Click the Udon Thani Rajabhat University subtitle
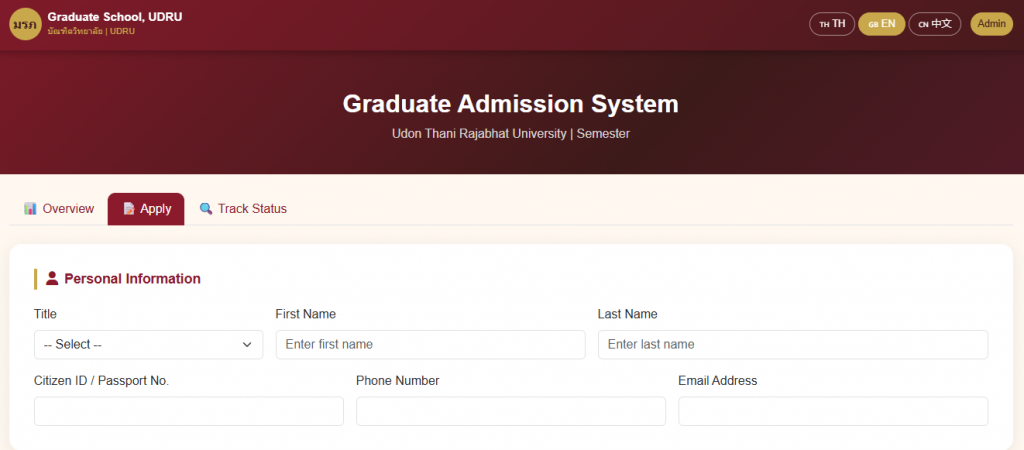 [x=510, y=133]
